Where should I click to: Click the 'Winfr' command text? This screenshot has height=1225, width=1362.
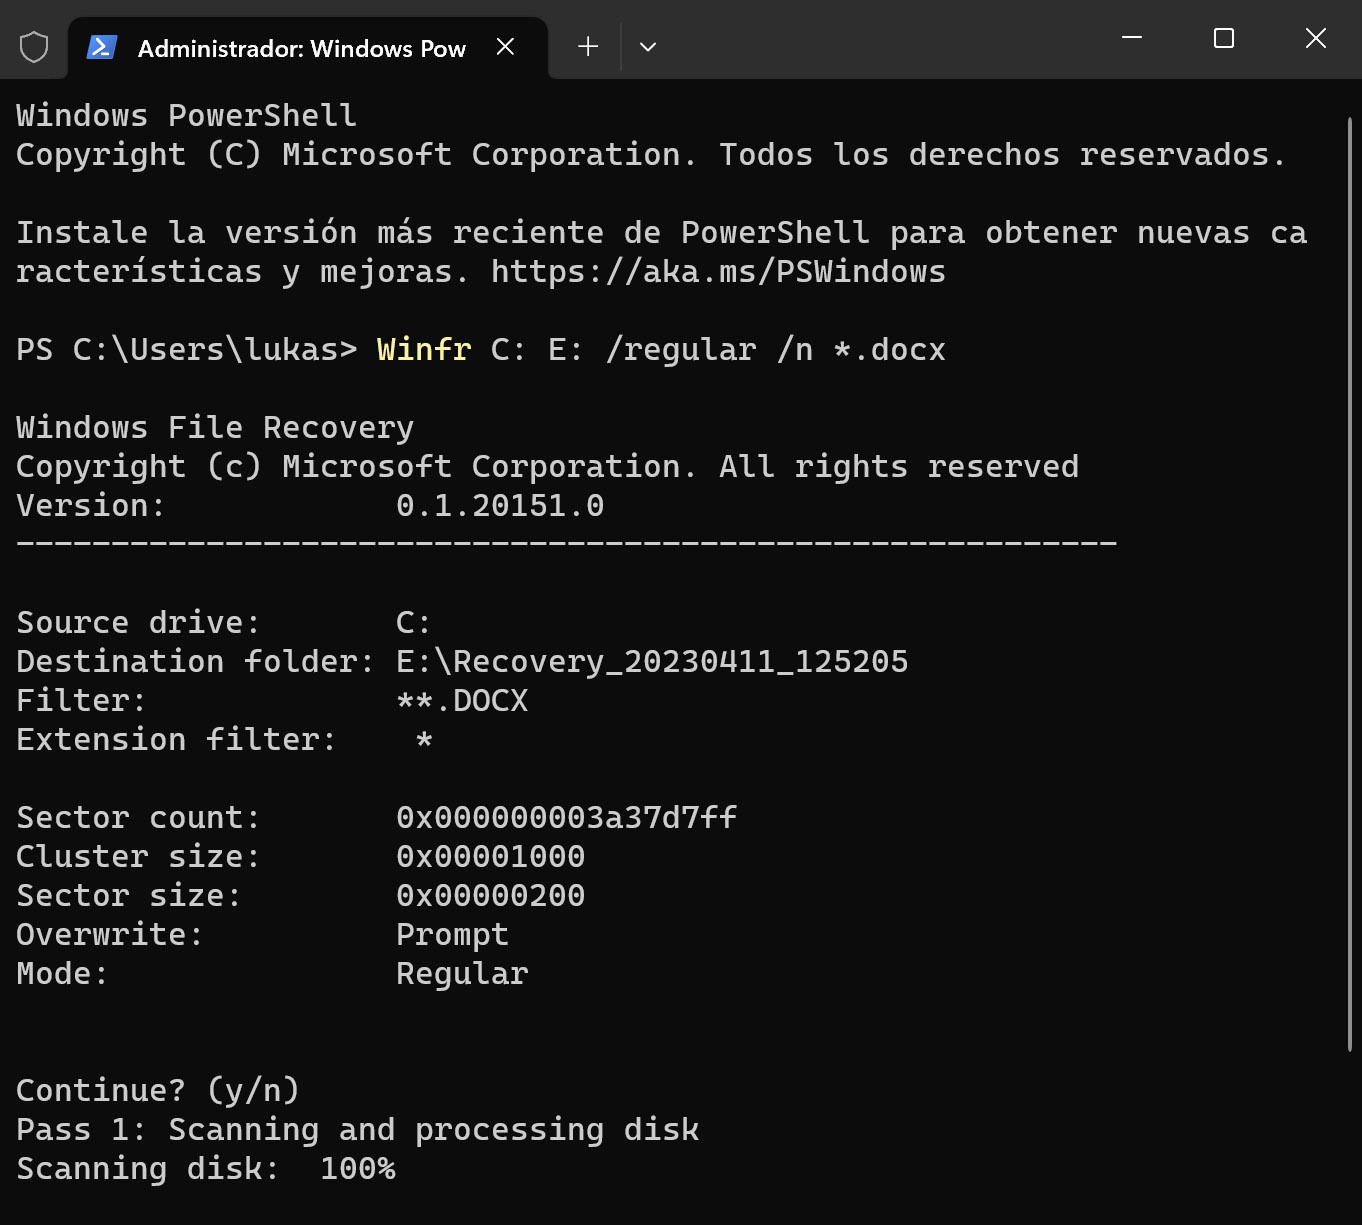424,350
